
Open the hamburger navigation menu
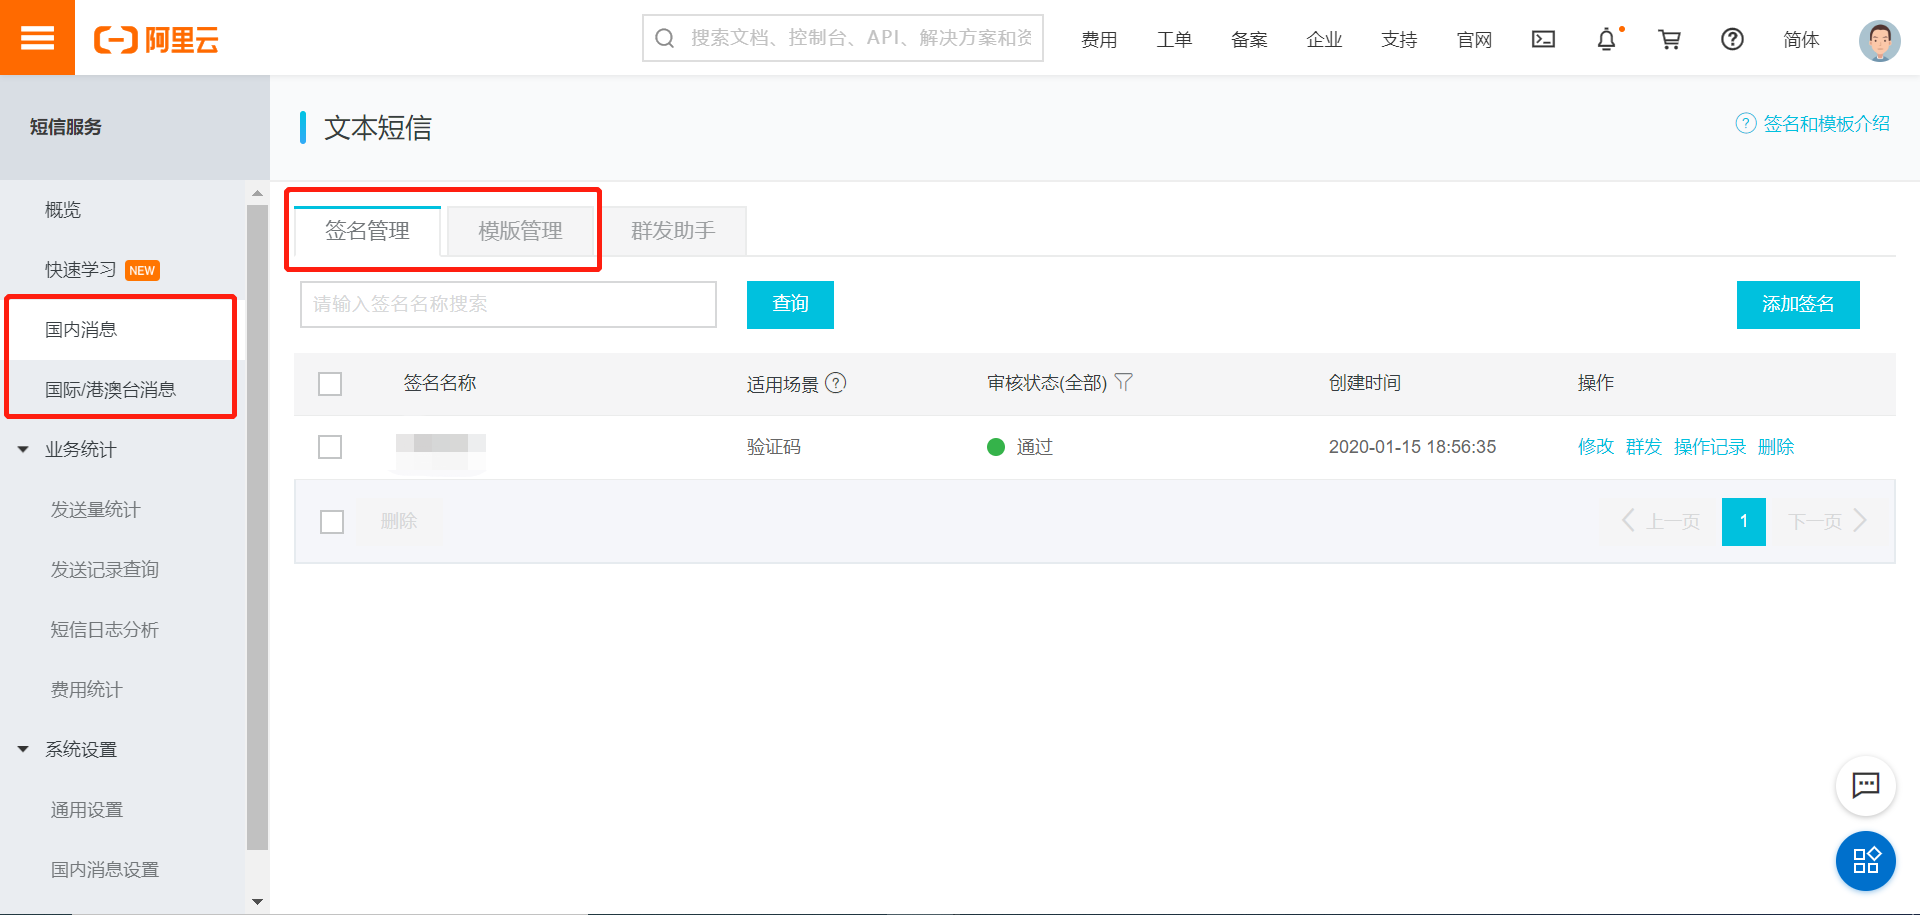click(x=37, y=38)
